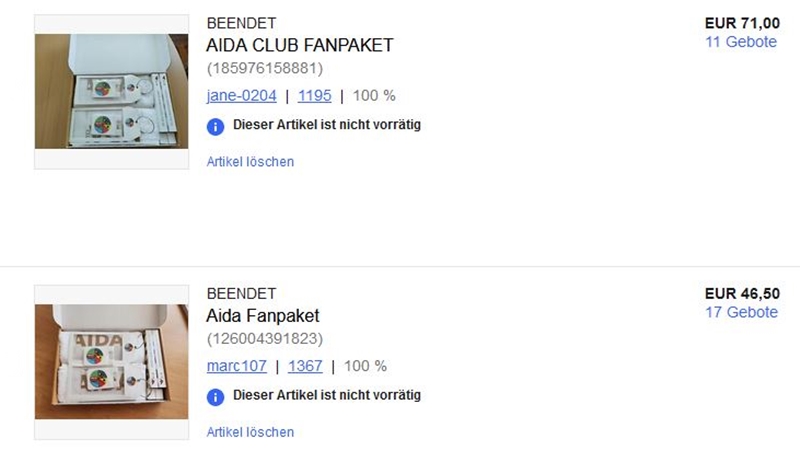Screen dimensions: 800x450
Task: Click item number 185976158881
Action: point(265,69)
